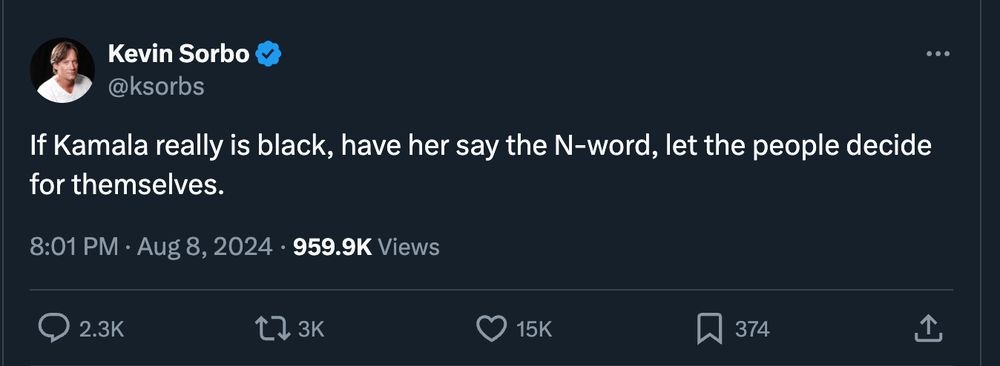Click the 15K likes count

(x=533, y=330)
